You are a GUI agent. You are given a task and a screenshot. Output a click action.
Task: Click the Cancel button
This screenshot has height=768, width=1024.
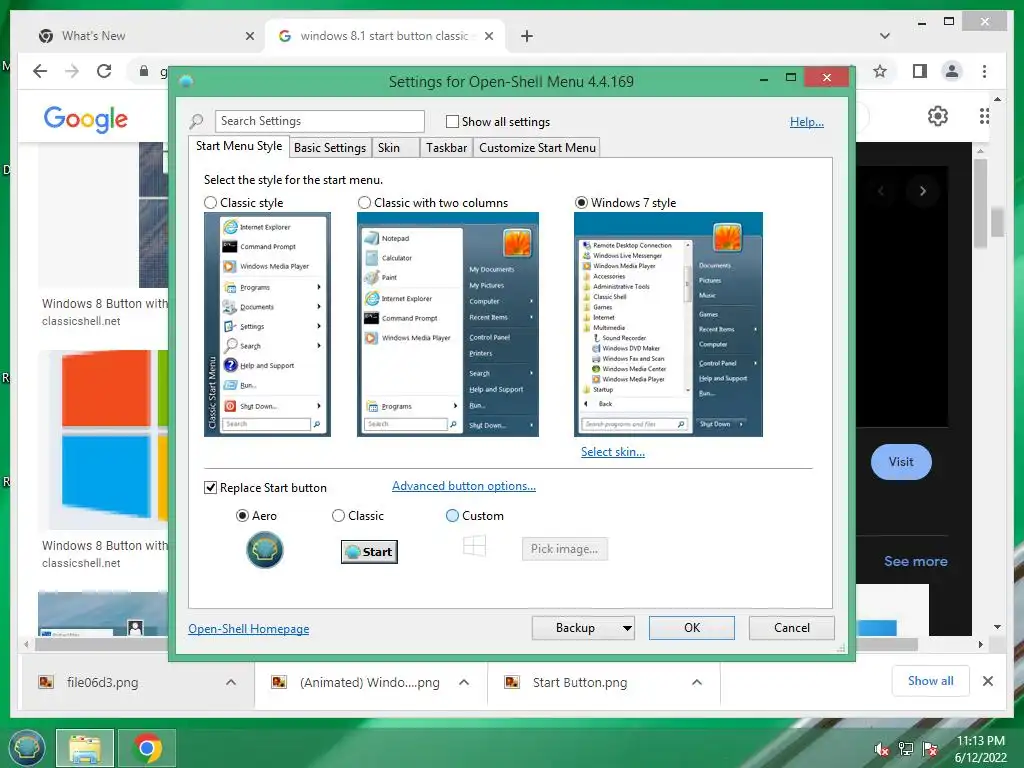(792, 628)
